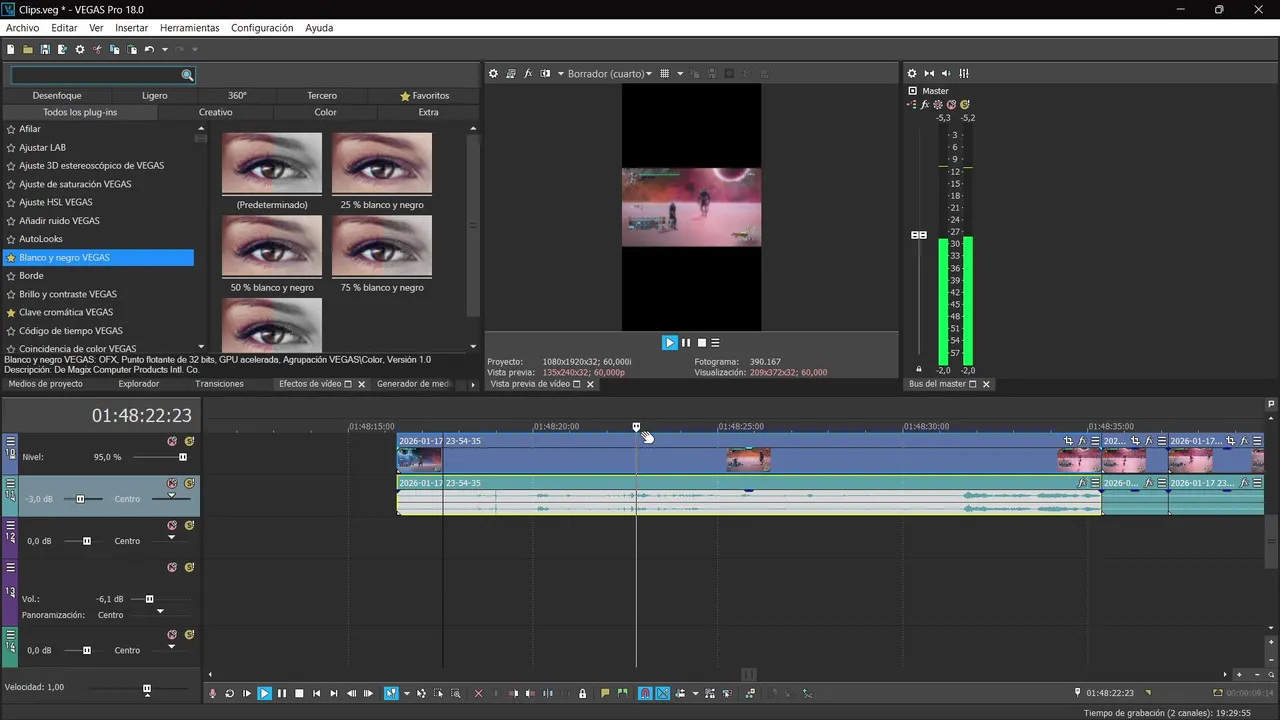Expand hidden tabs with the arrow after Generador de medios
The height and width of the screenshot is (720, 1280).
(473, 384)
